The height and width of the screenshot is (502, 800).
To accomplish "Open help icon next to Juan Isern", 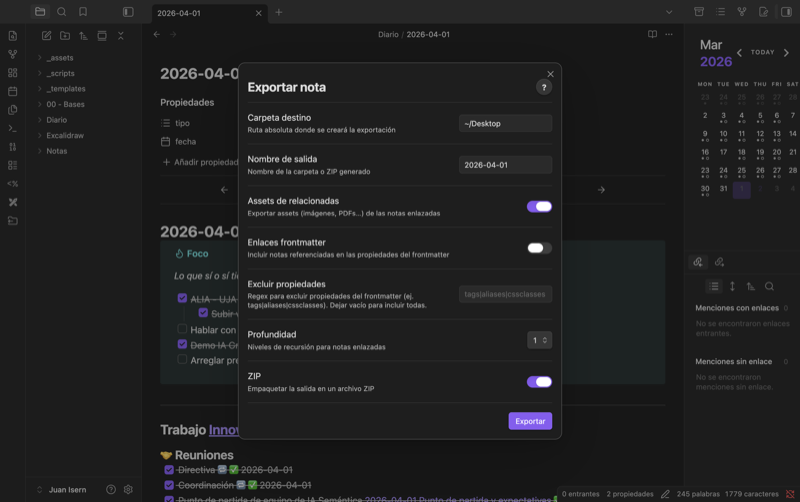I will pos(111,489).
